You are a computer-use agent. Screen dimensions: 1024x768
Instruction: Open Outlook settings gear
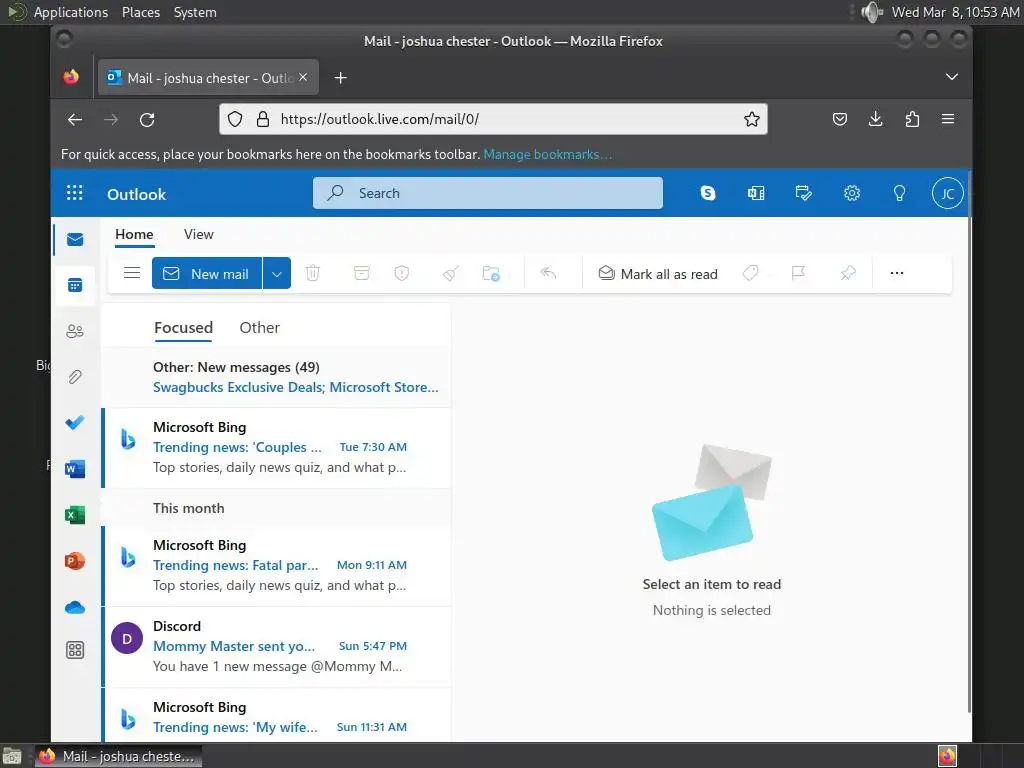click(x=852, y=193)
